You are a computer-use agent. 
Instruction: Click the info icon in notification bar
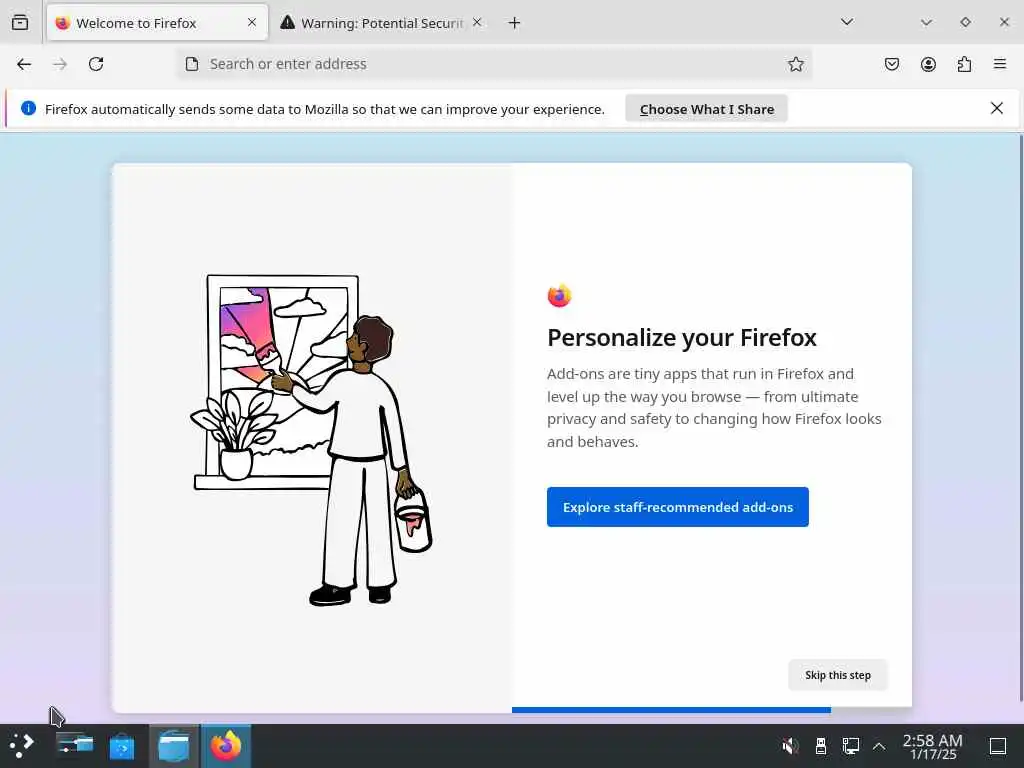pyautogui.click(x=28, y=108)
